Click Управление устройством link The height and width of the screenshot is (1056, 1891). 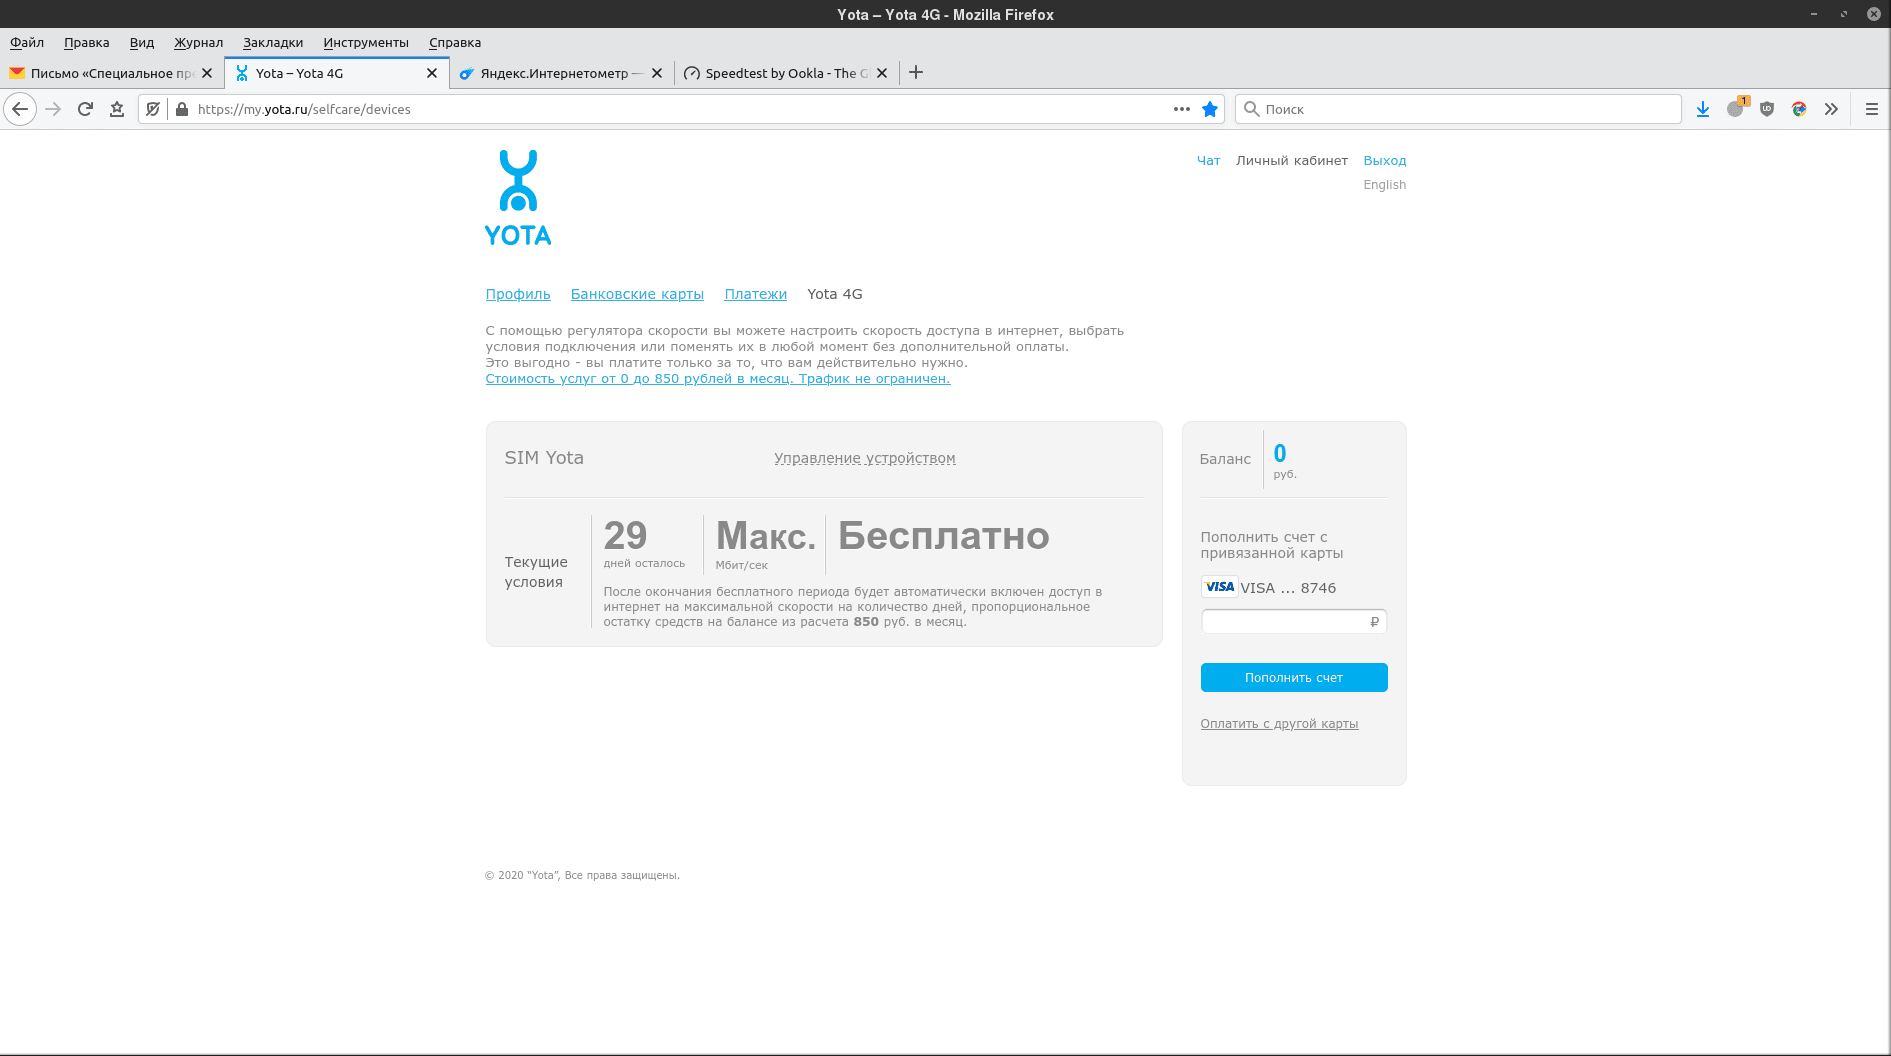(864, 458)
